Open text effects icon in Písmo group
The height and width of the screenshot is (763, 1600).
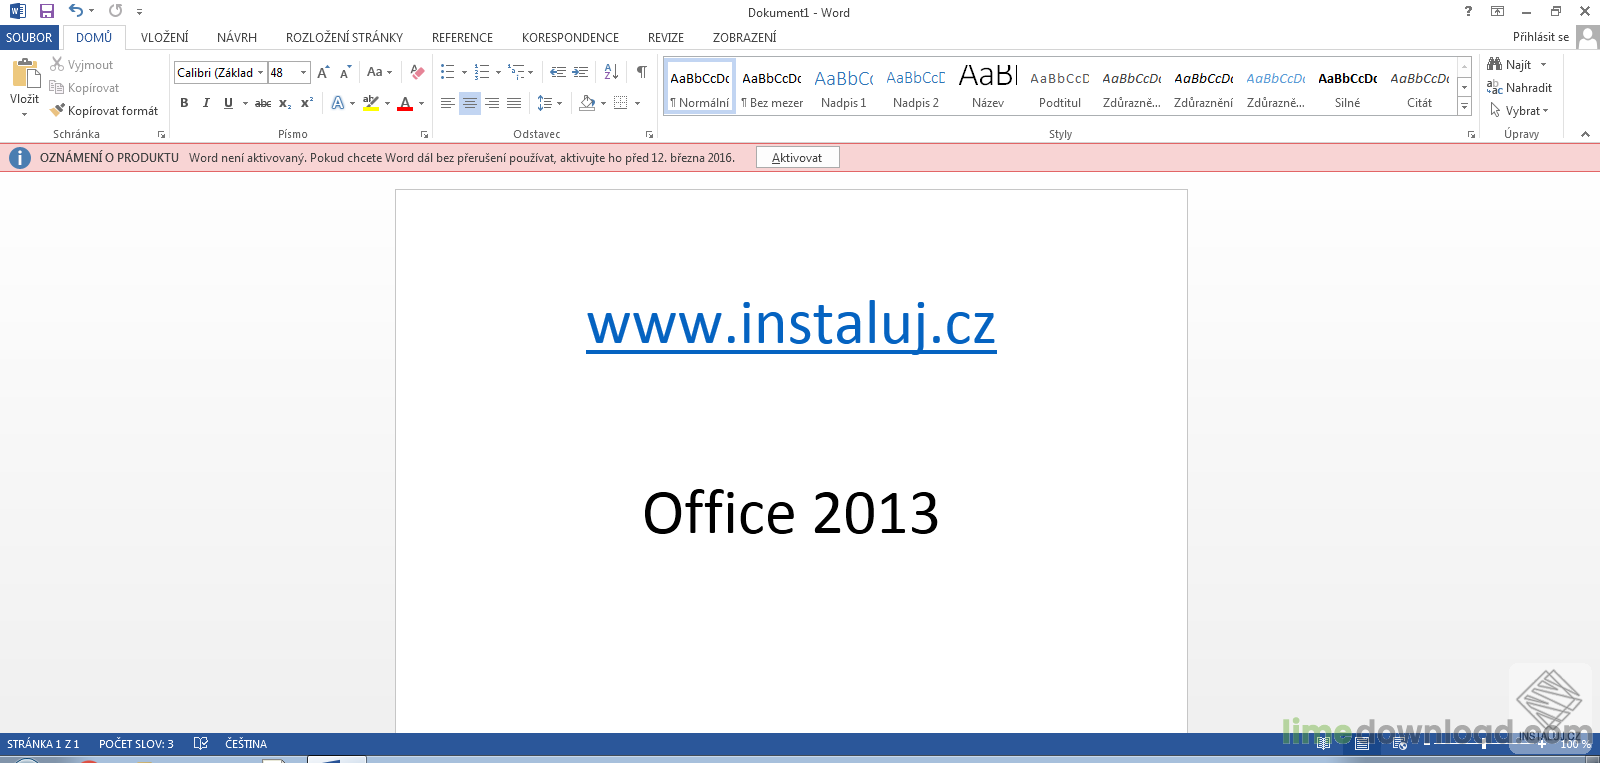pyautogui.click(x=338, y=103)
